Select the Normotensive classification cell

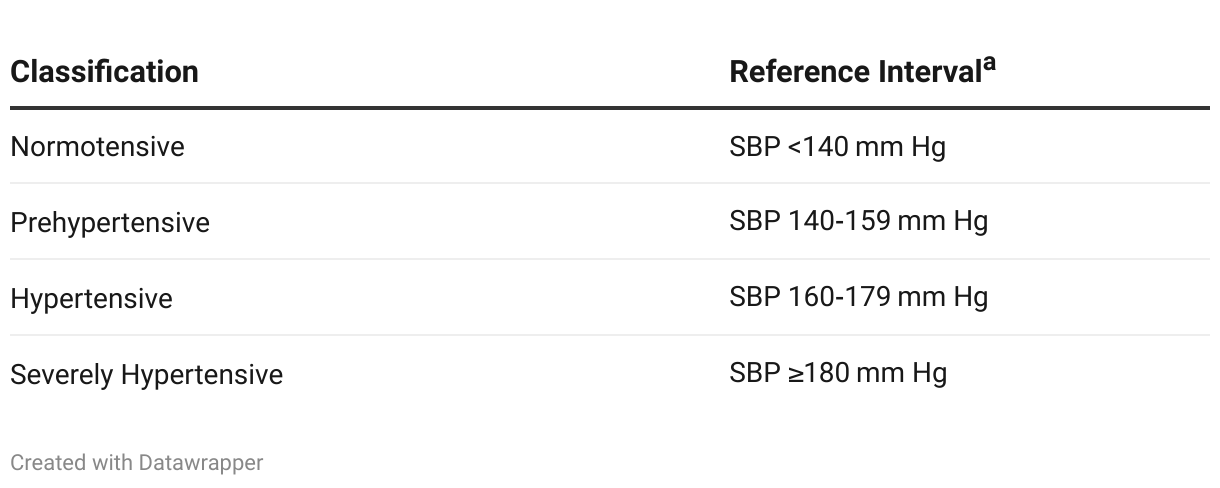(x=97, y=147)
